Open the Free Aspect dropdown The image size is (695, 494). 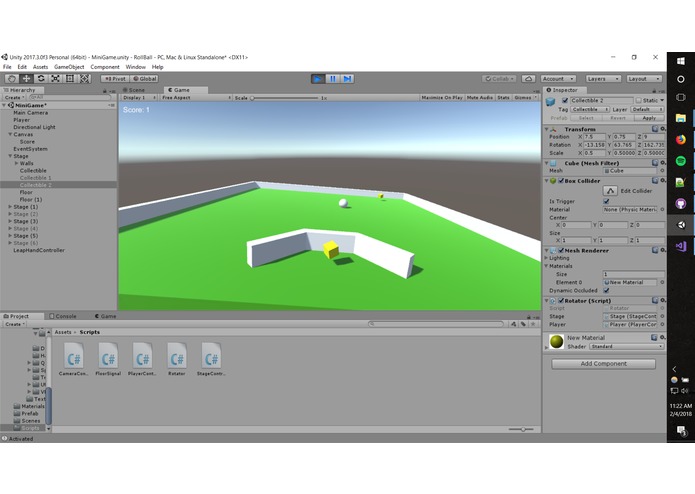point(195,97)
